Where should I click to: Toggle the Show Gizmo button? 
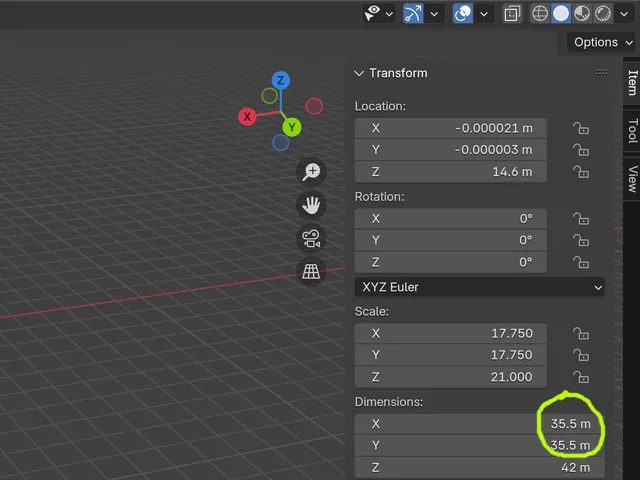click(413, 14)
